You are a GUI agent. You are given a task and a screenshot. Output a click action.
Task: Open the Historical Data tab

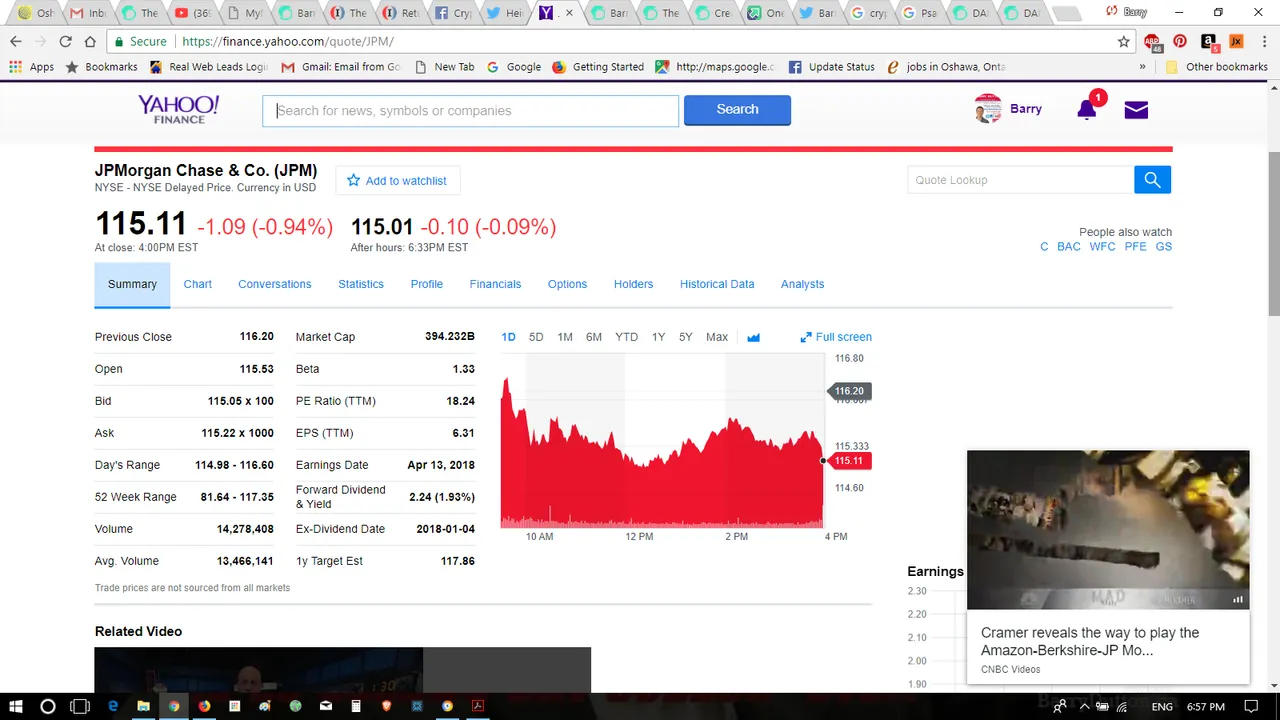click(717, 285)
